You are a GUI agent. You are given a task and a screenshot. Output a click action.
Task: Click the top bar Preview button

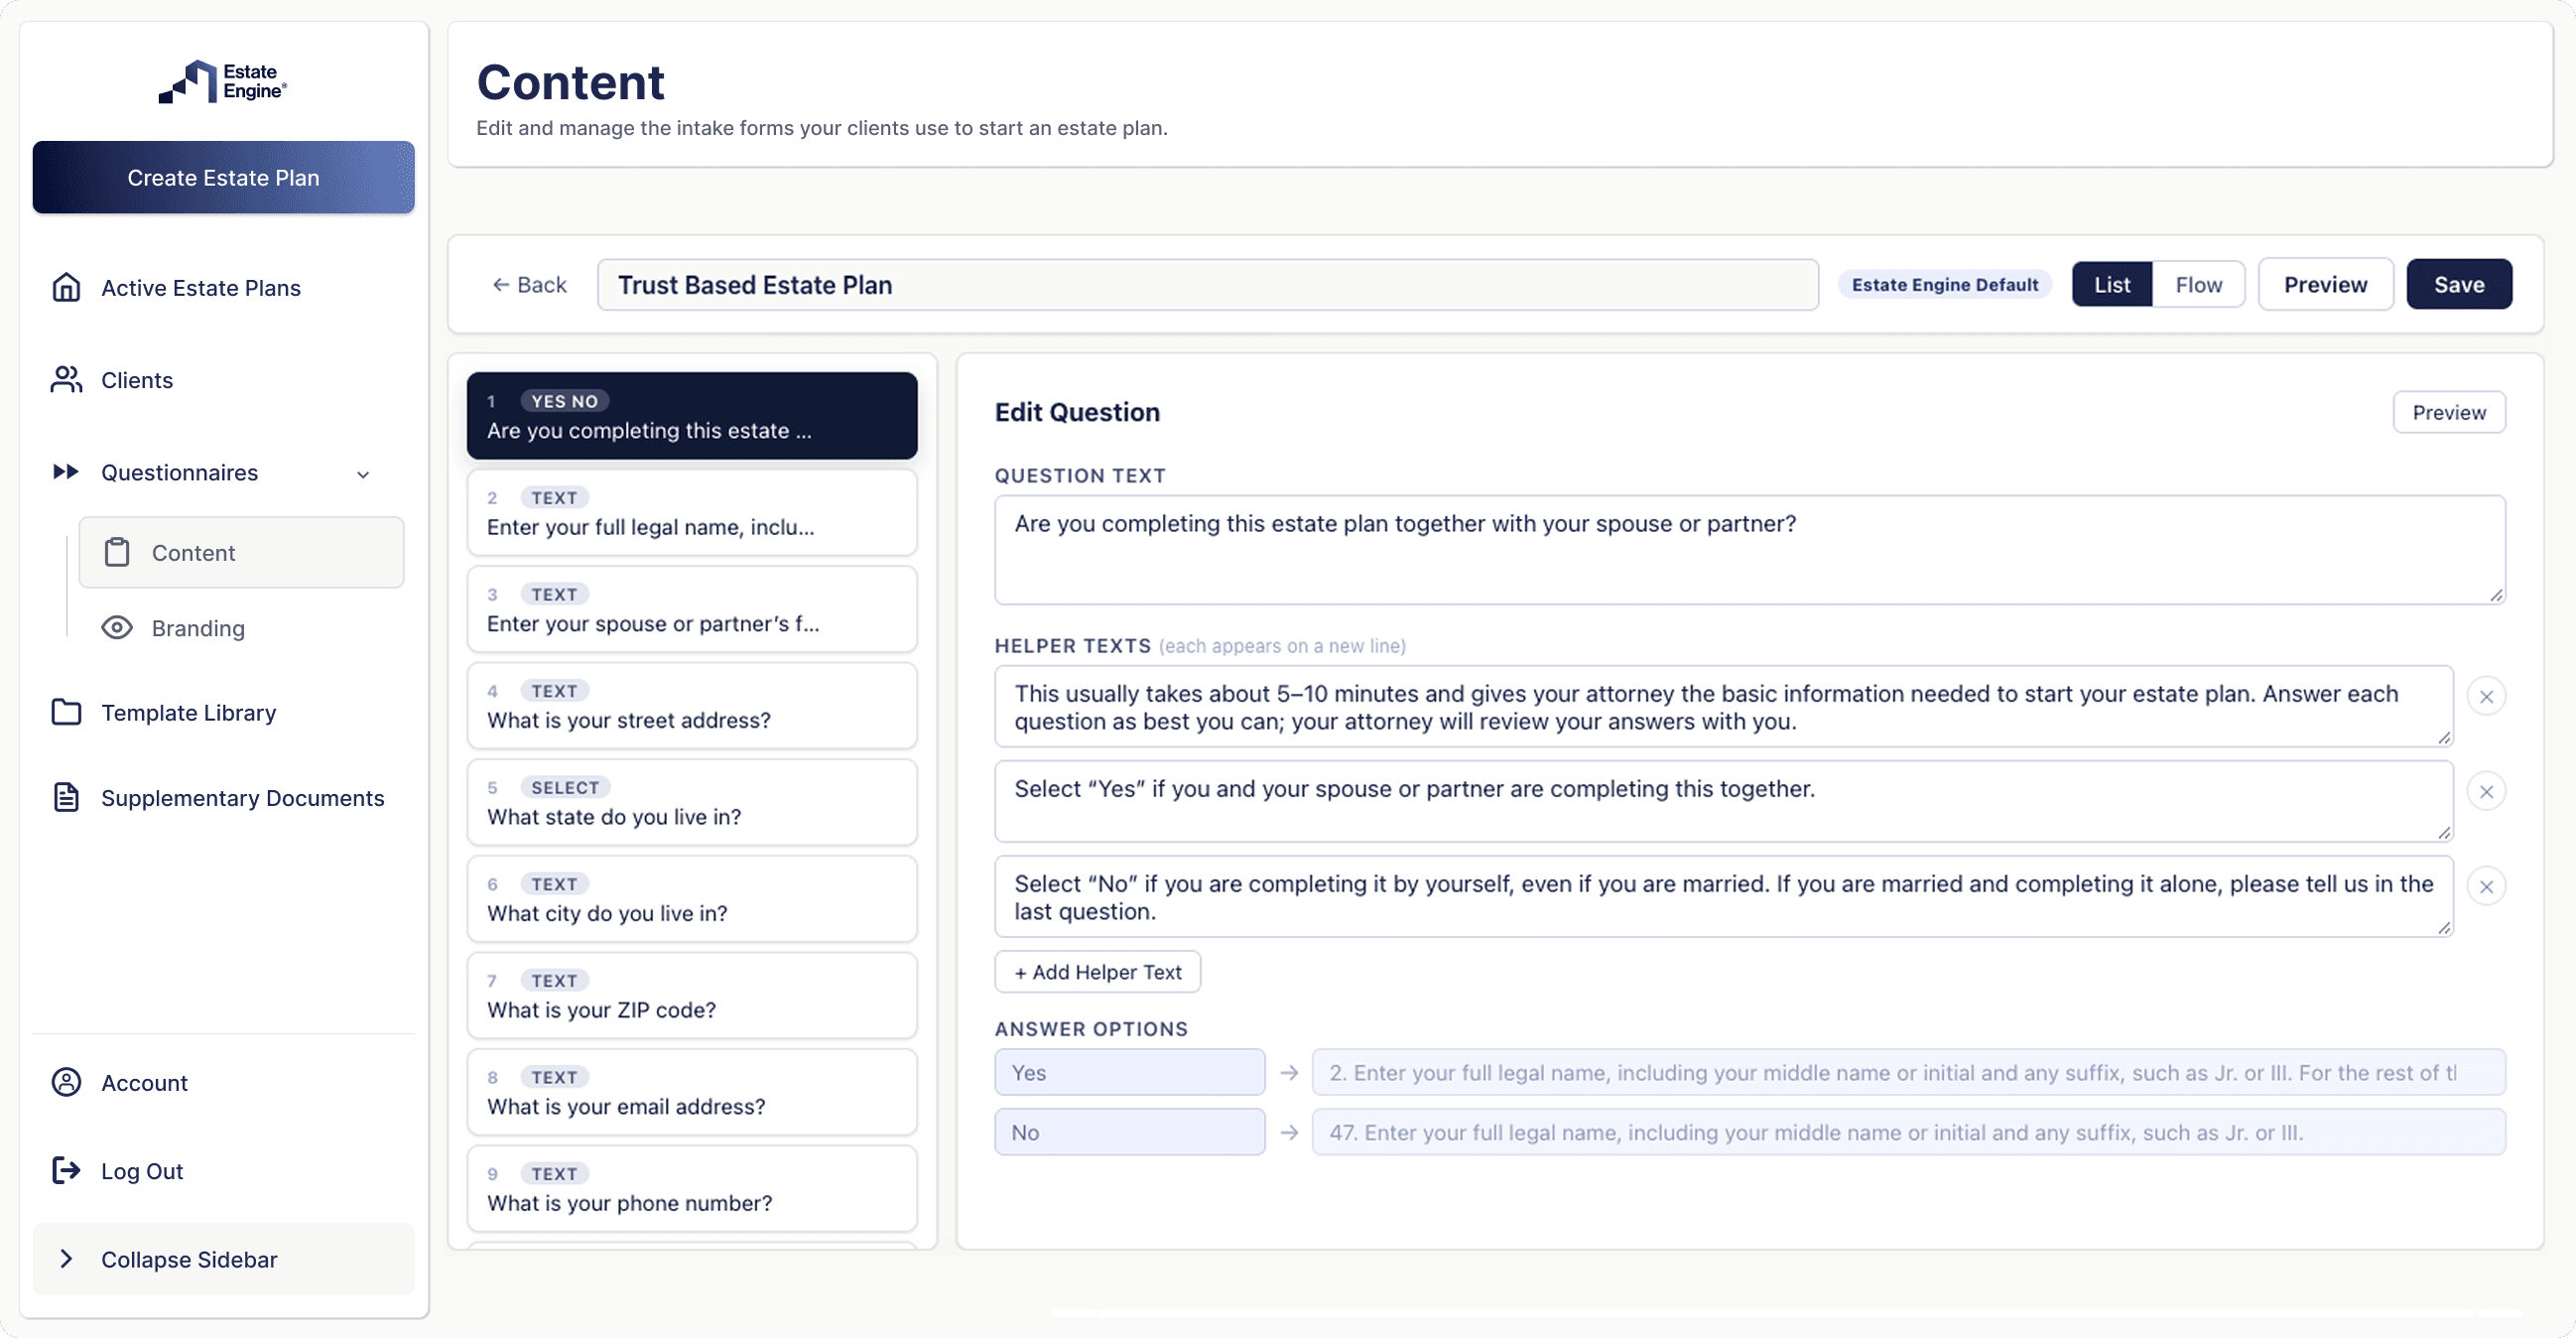click(2325, 285)
